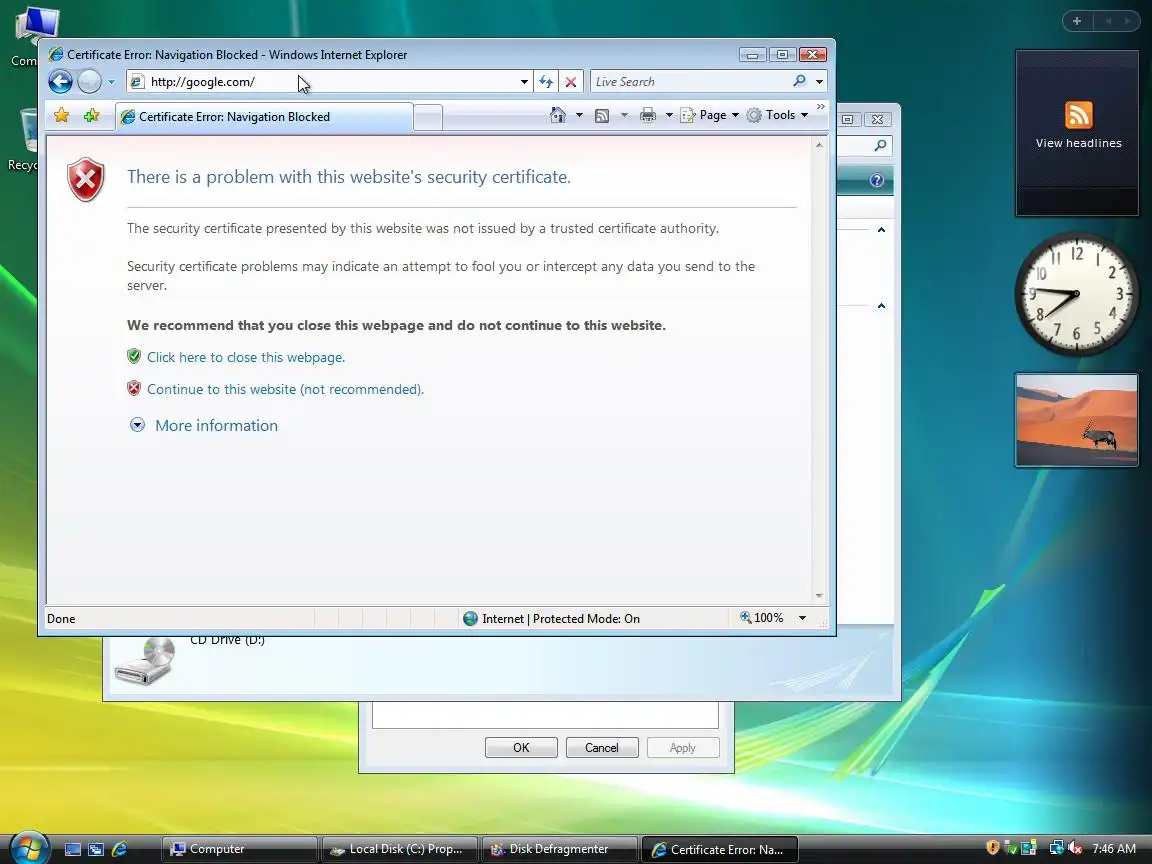
Task: Expand the Print options dropdown arrow
Action: pos(669,115)
